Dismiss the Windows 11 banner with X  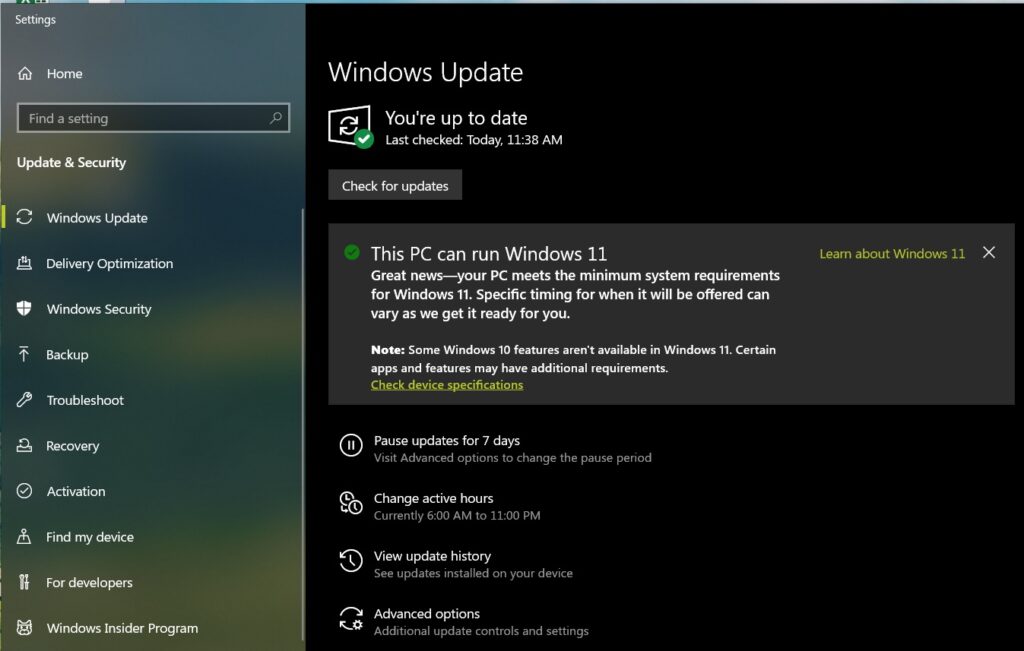point(989,252)
